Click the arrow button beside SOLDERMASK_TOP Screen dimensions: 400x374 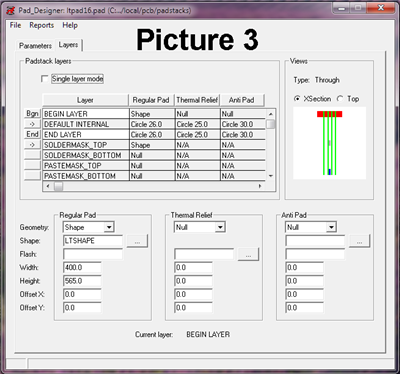tap(33, 145)
